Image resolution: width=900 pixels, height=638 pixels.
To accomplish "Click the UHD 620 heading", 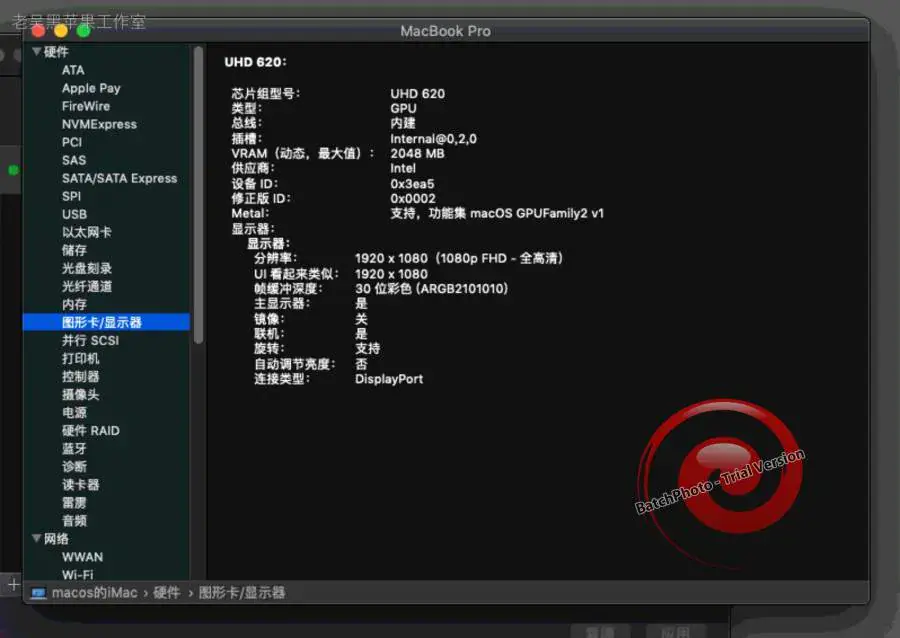I will click(255, 62).
